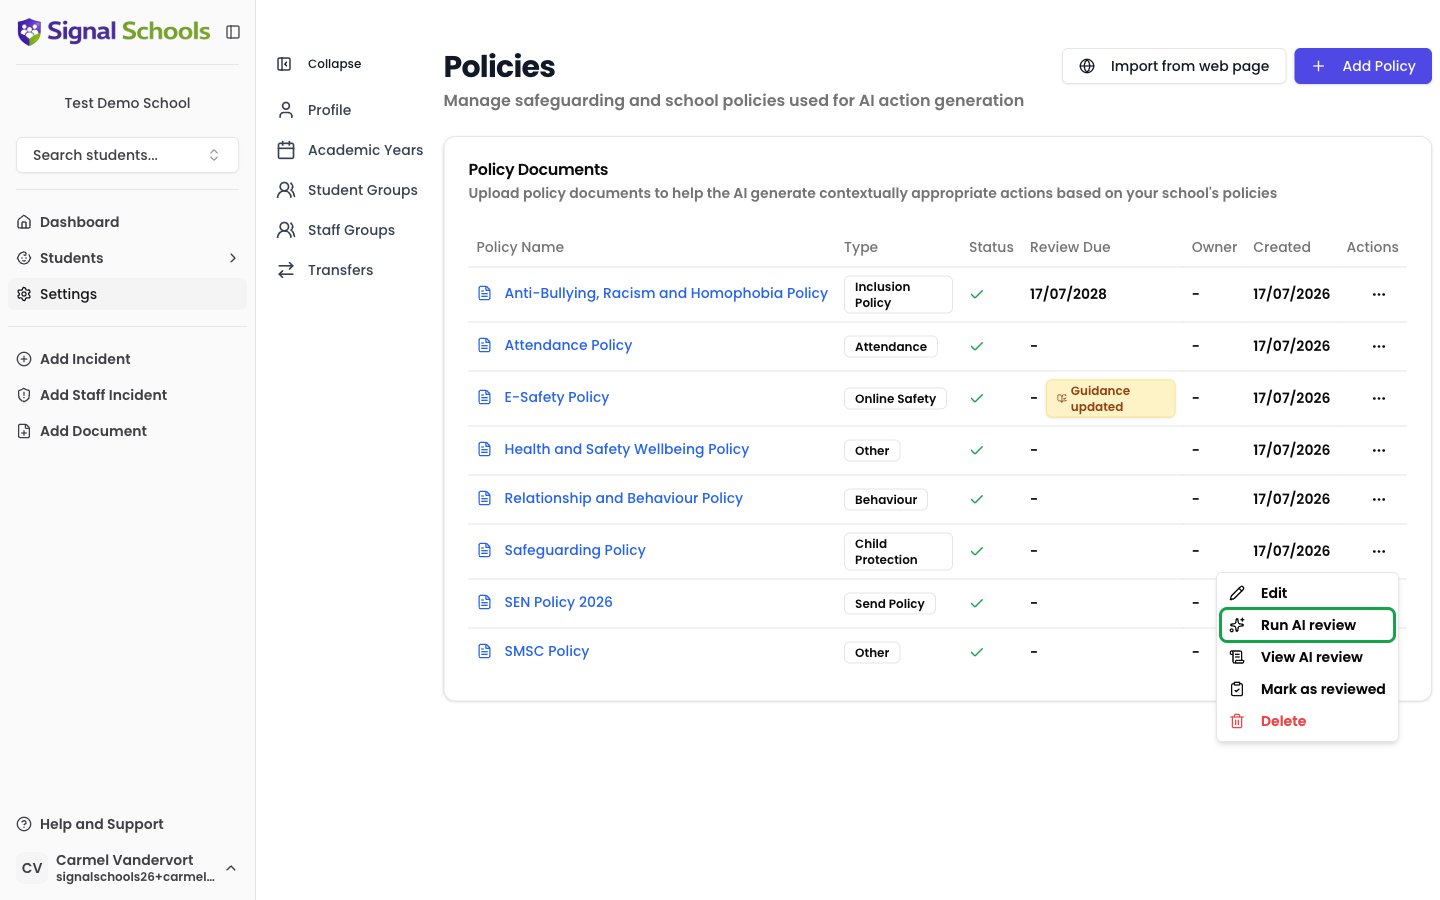This screenshot has width=1440, height=900.
Task: Open actions menu for Anti-Bullying policy row
Action: pos(1379,294)
